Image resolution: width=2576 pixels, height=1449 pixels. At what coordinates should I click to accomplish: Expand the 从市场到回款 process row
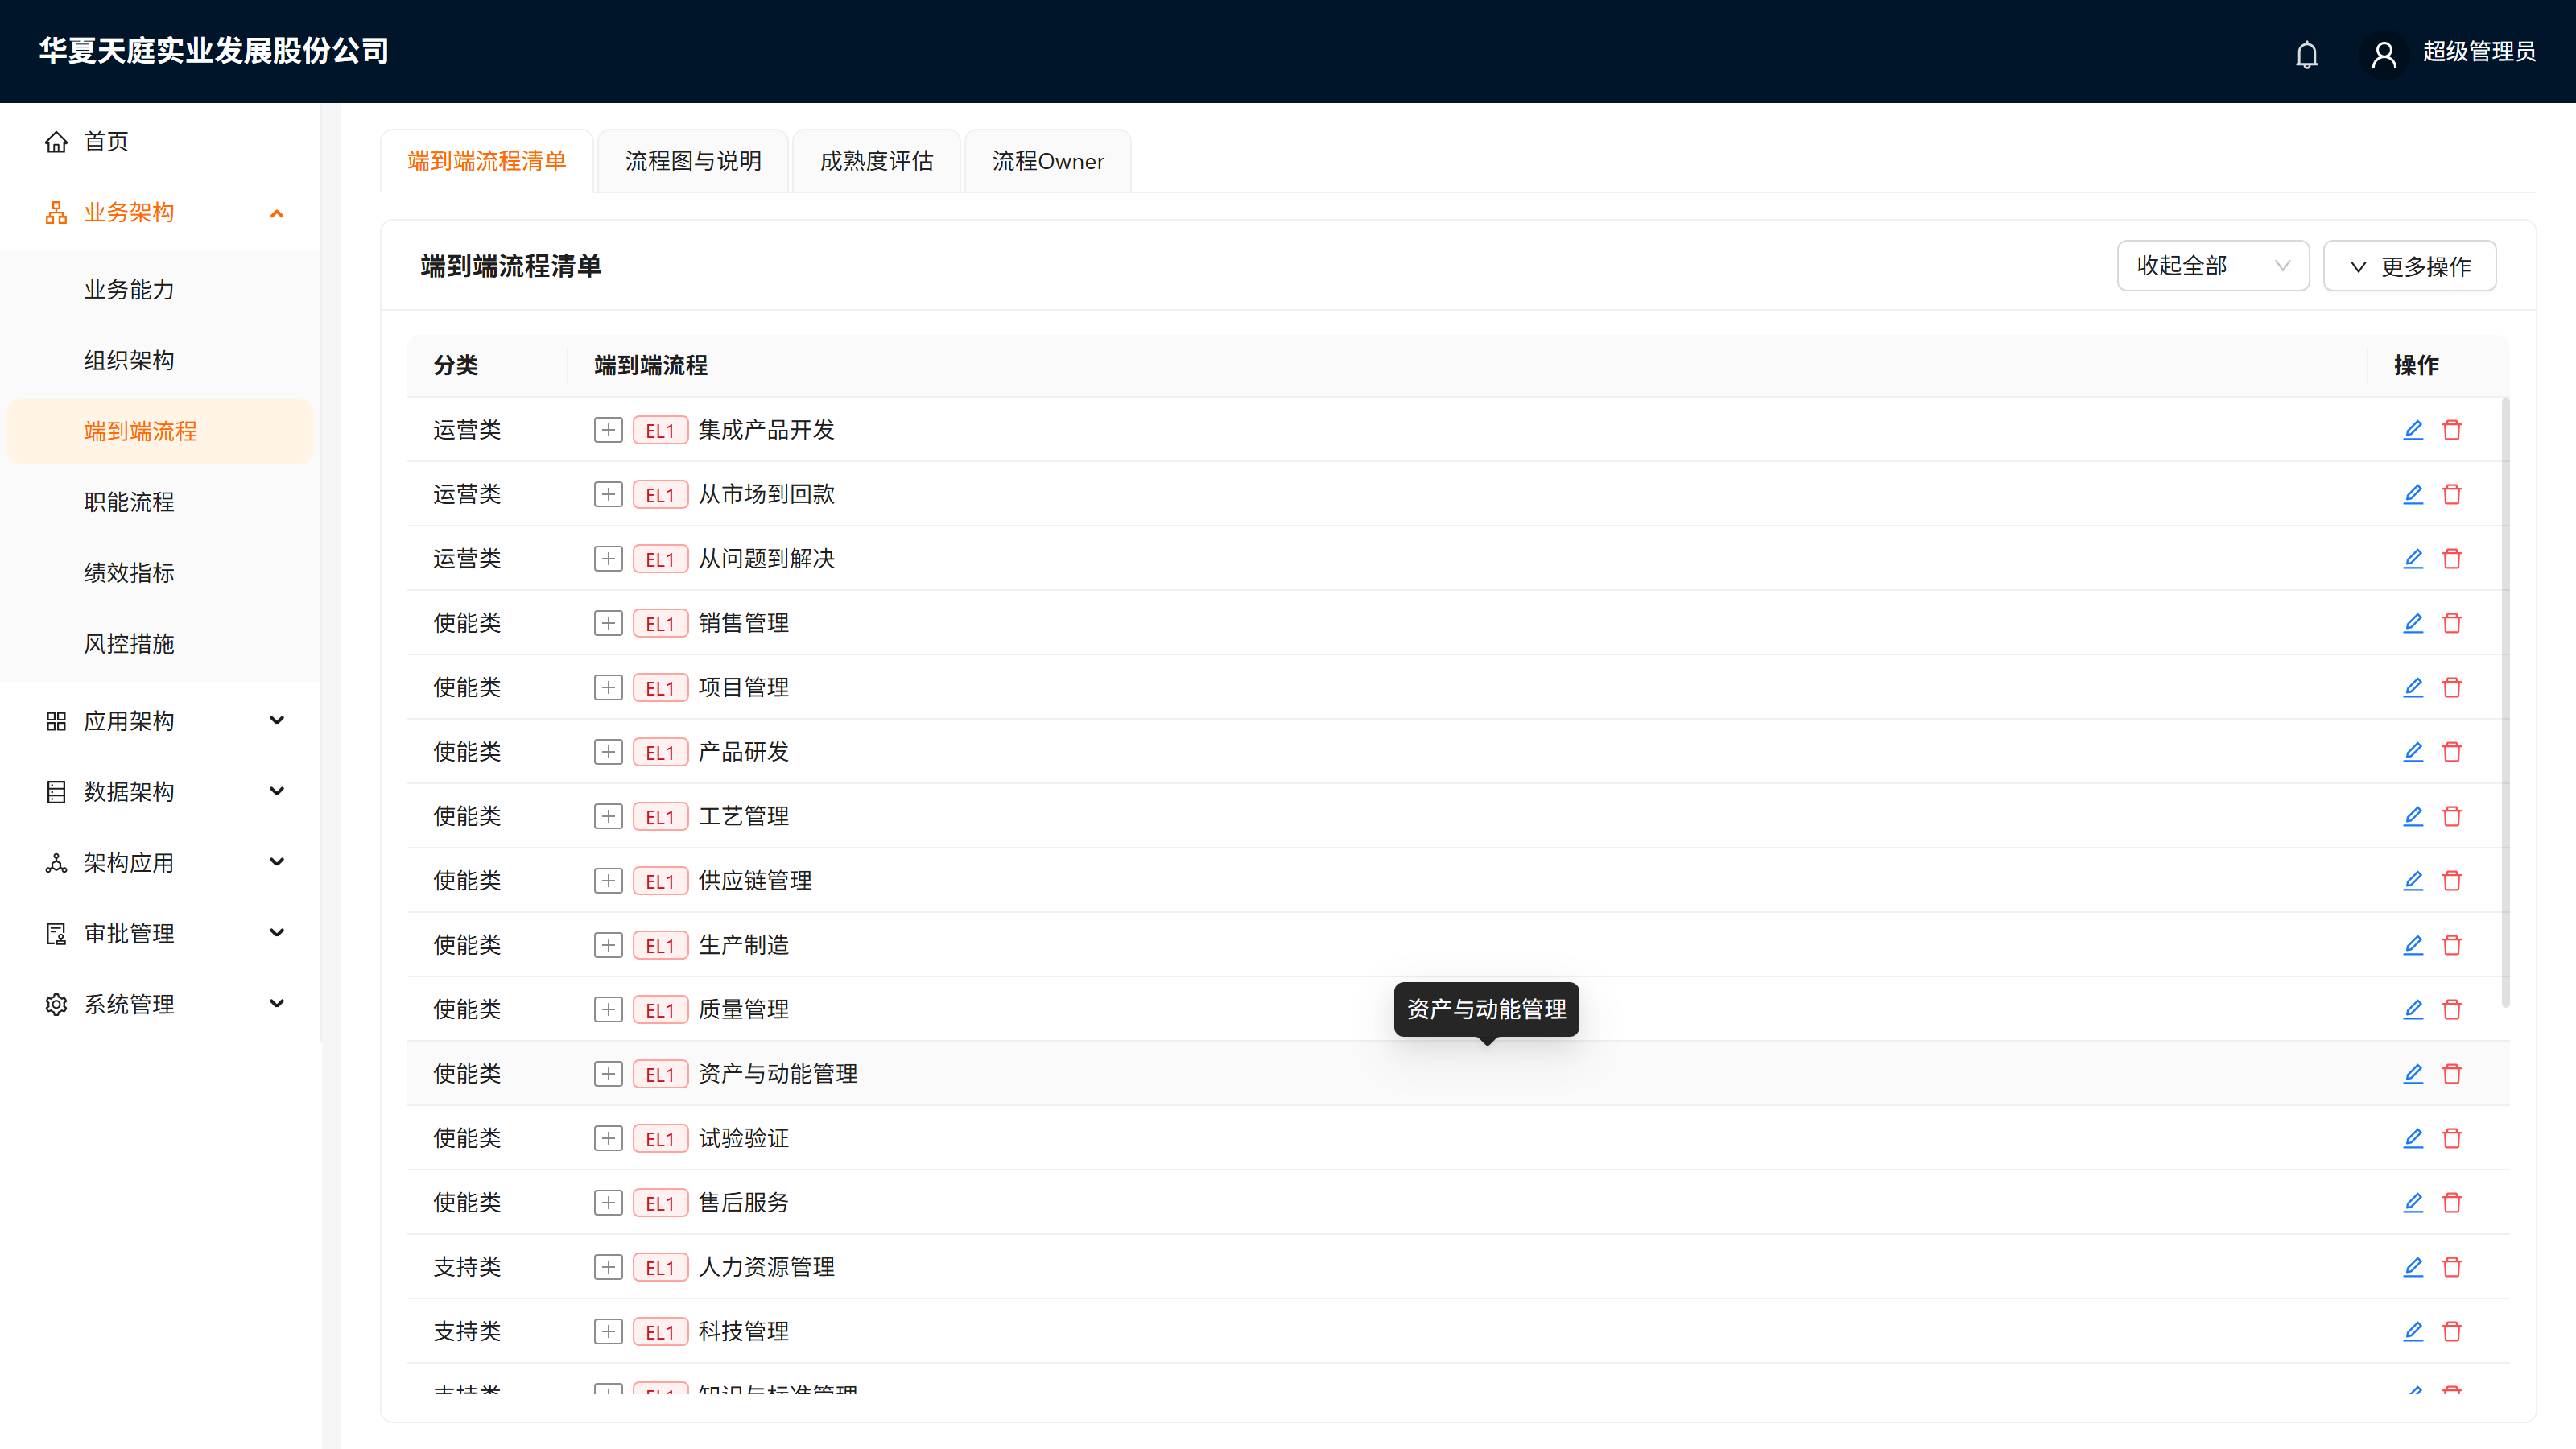tap(608, 494)
